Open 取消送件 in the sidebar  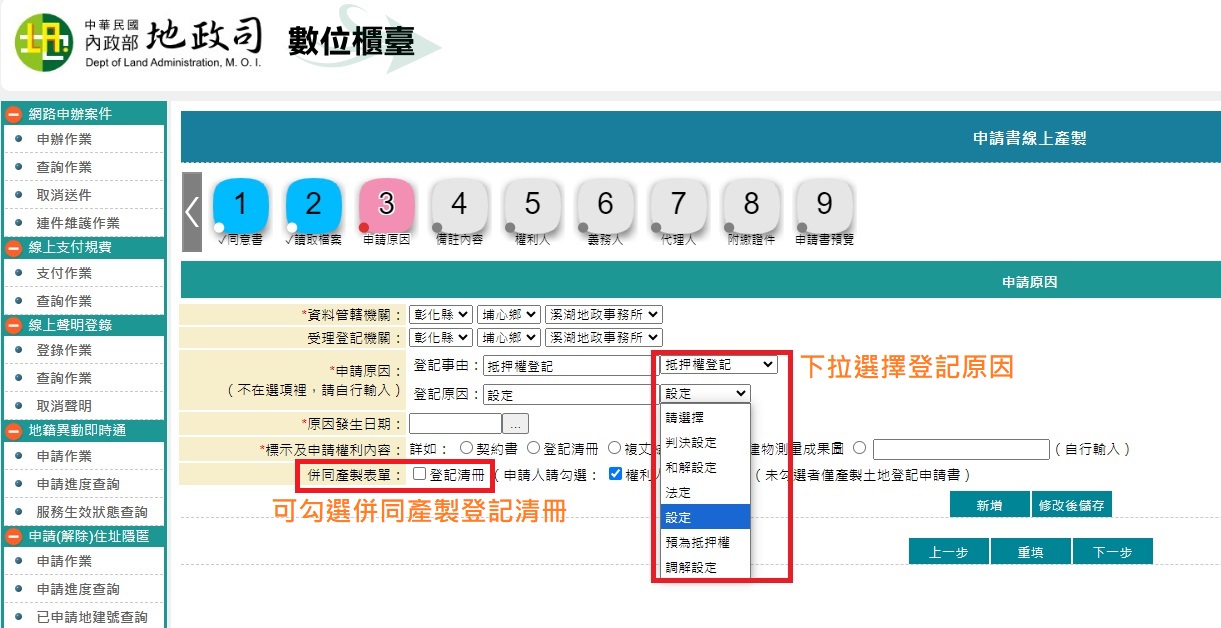coord(64,195)
